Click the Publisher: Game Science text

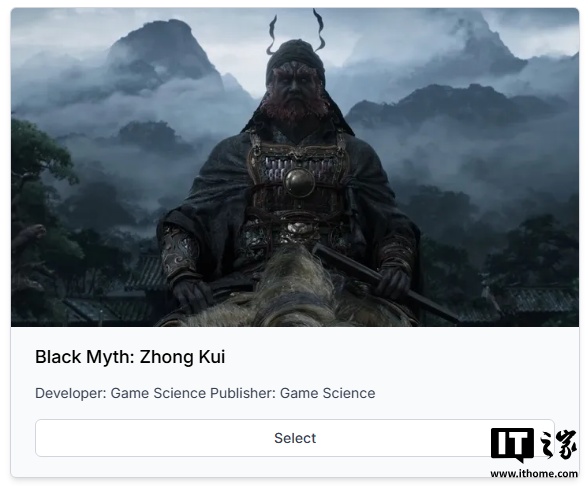[x=292, y=393]
